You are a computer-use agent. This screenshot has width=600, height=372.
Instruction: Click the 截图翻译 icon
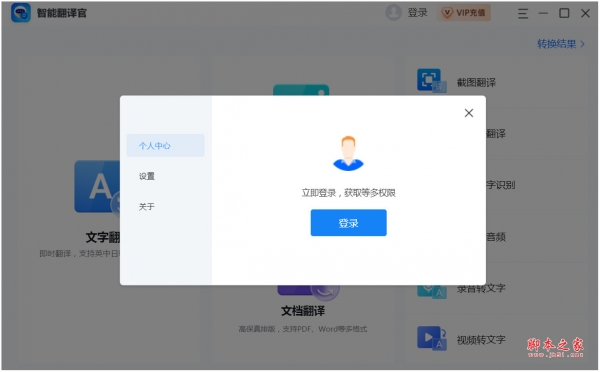click(x=431, y=81)
